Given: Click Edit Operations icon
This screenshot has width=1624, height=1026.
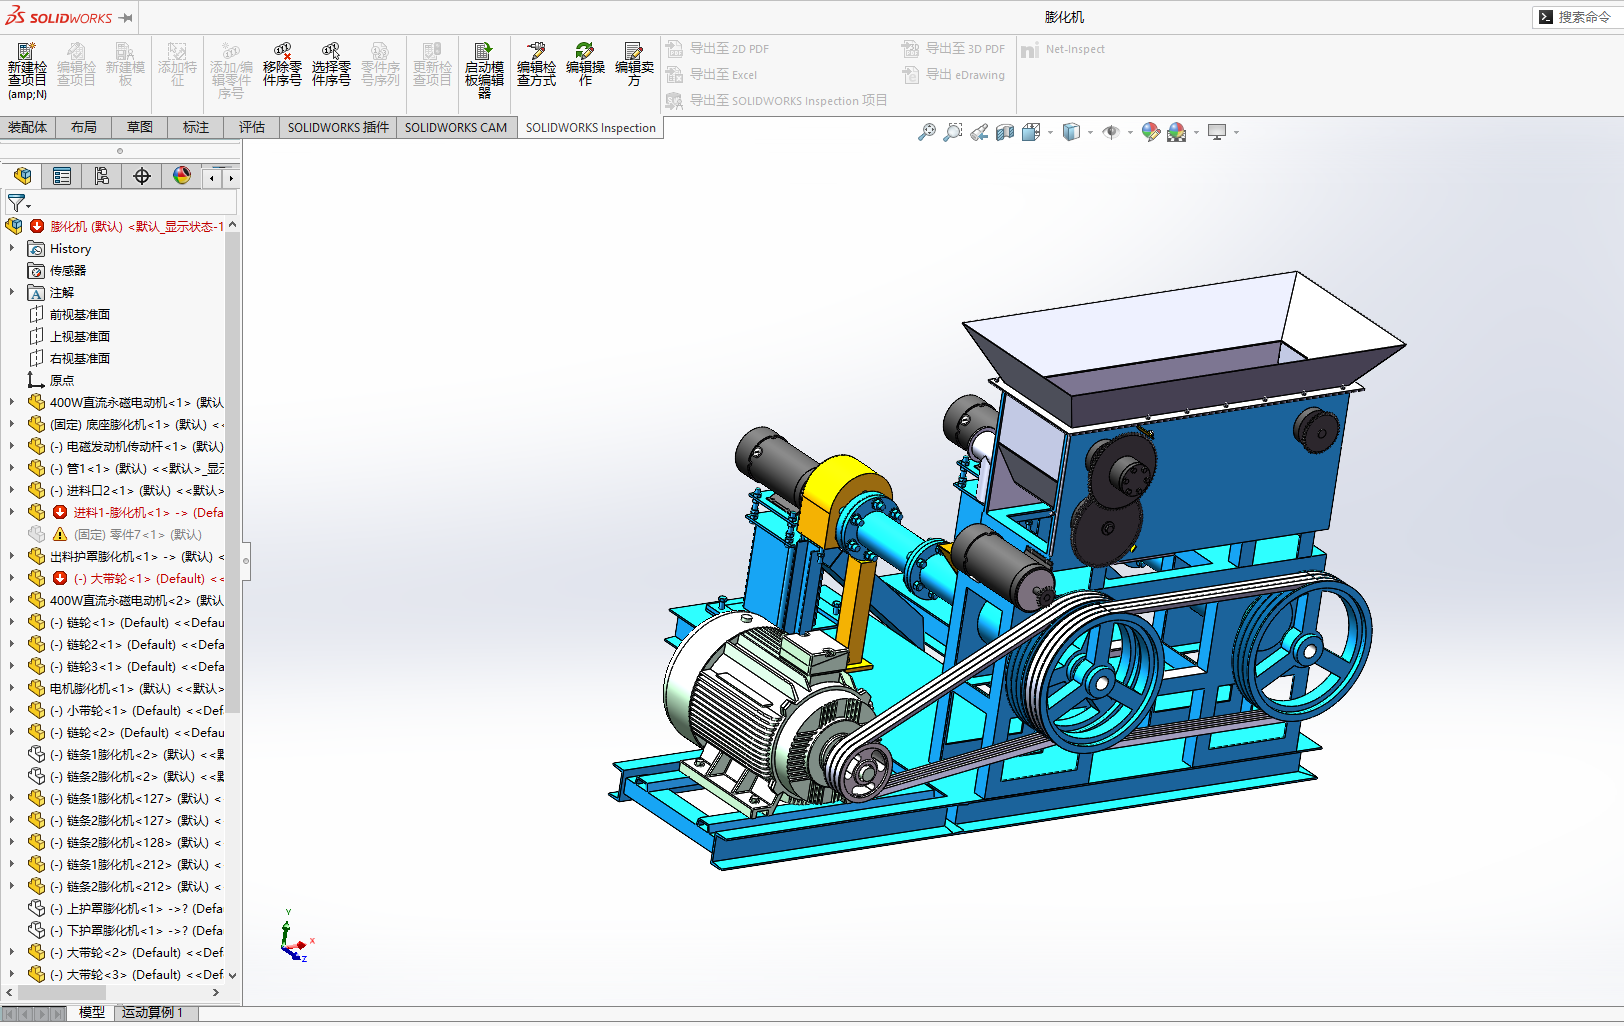Looking at the screenshot, I should coord(585,65).
